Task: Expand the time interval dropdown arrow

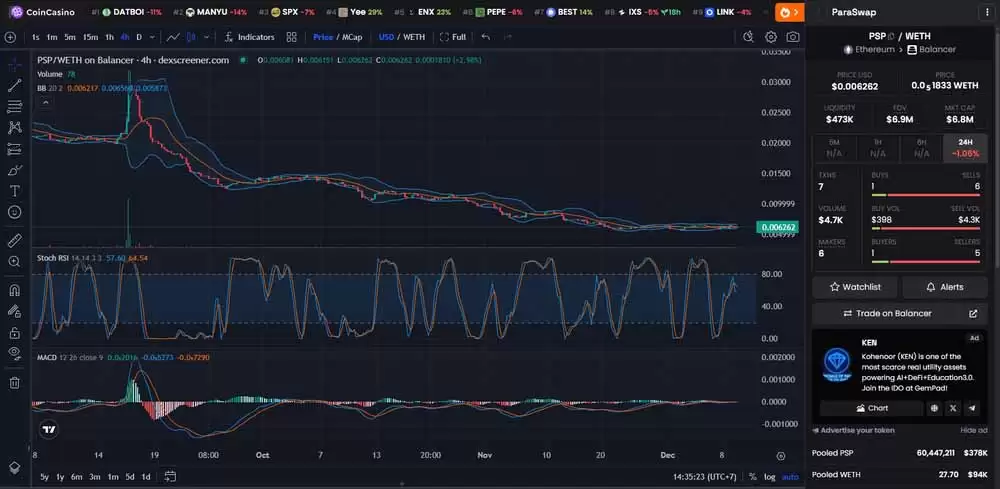Action: [x=153, y=37]
